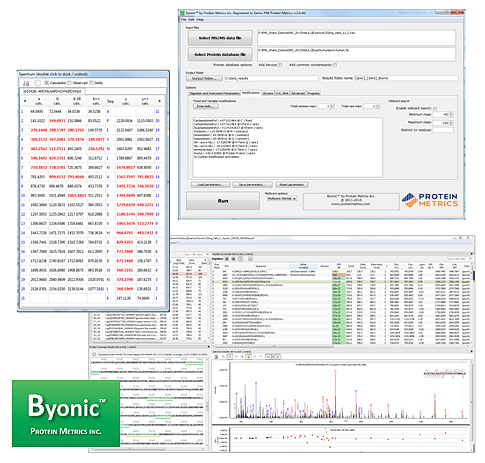Enable the Observed checkbox

(69, 83)
